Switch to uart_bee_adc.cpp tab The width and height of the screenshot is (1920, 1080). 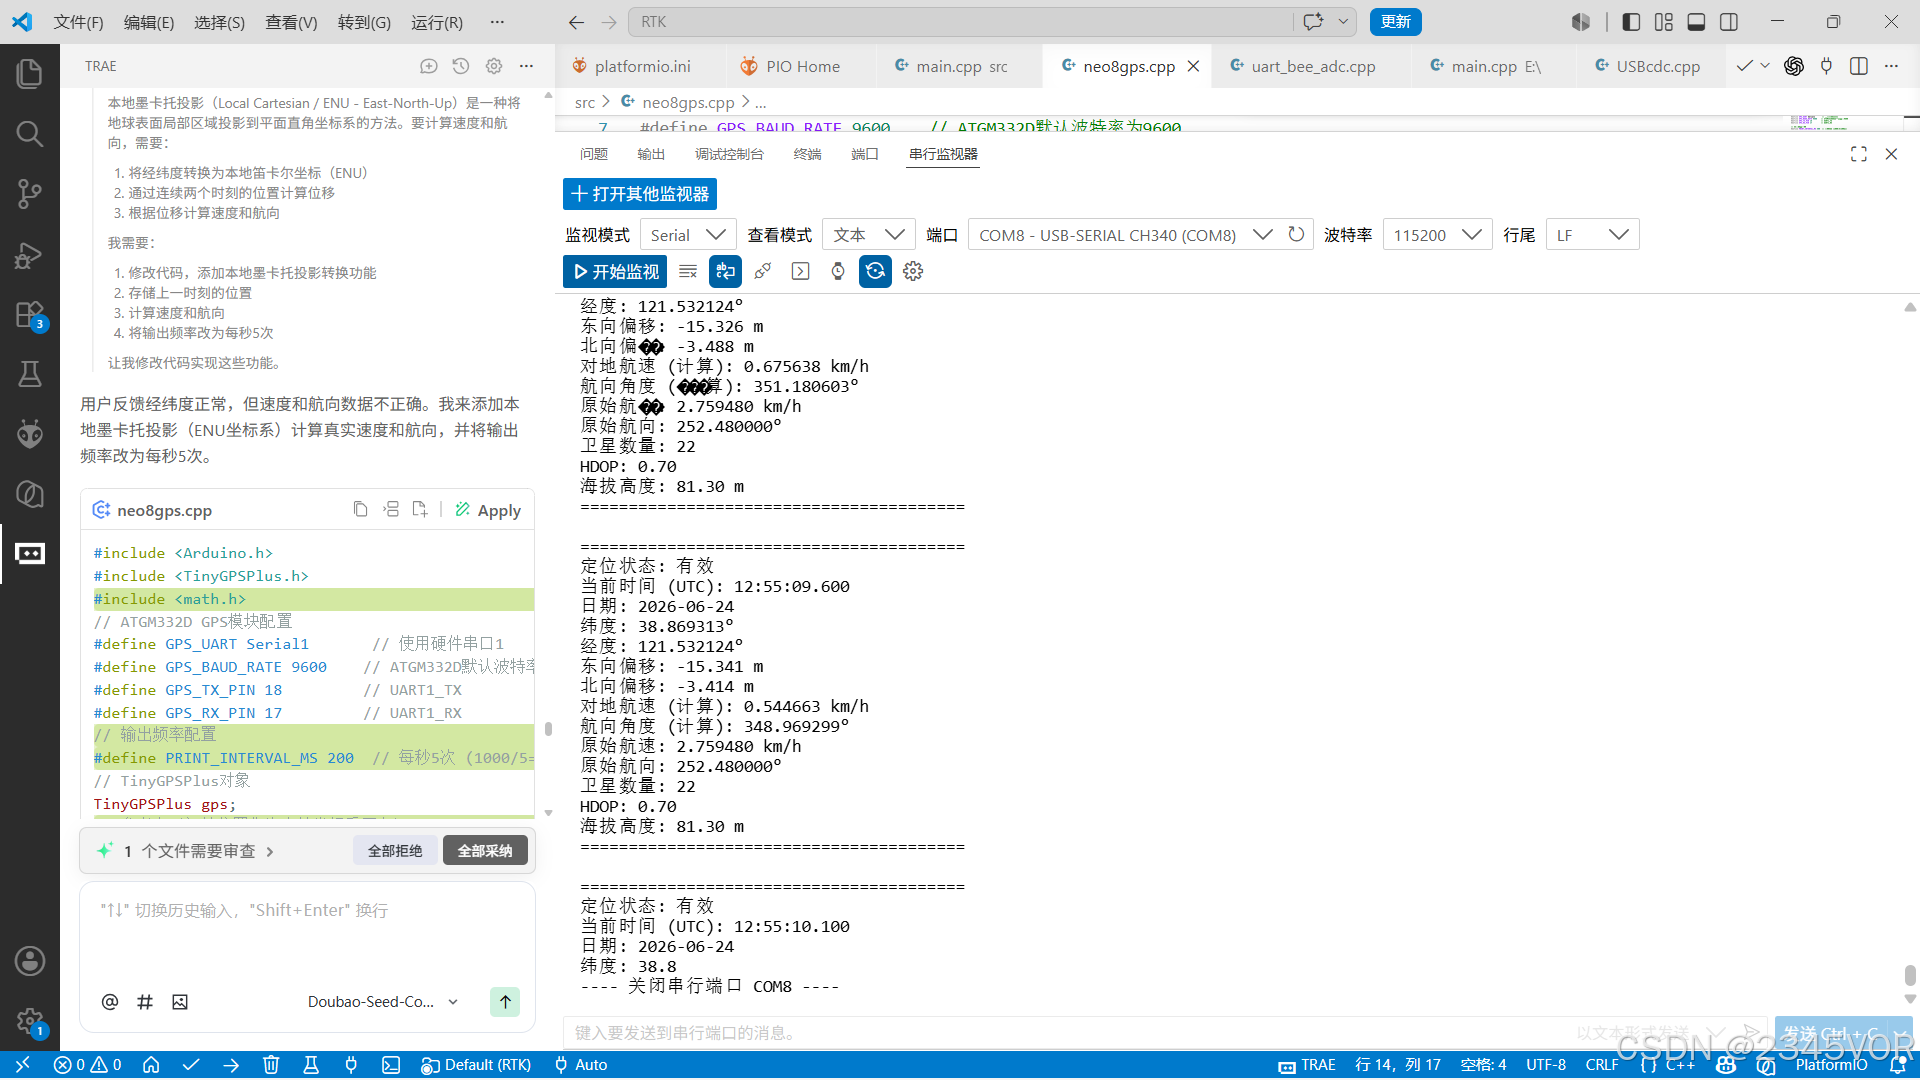(x=1314, y=66)
